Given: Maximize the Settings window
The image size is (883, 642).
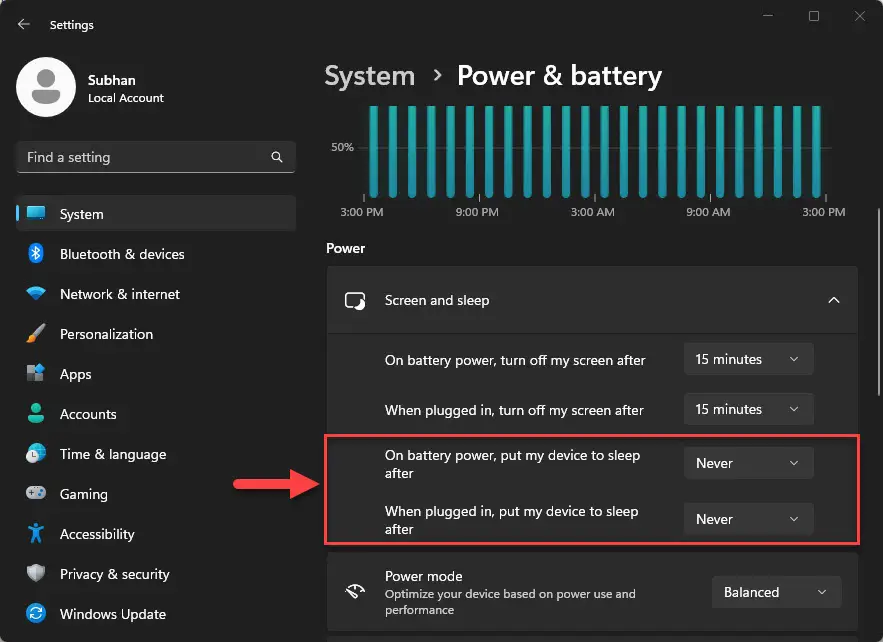Looking at the screenshot, I should click(x=814, y=16).
